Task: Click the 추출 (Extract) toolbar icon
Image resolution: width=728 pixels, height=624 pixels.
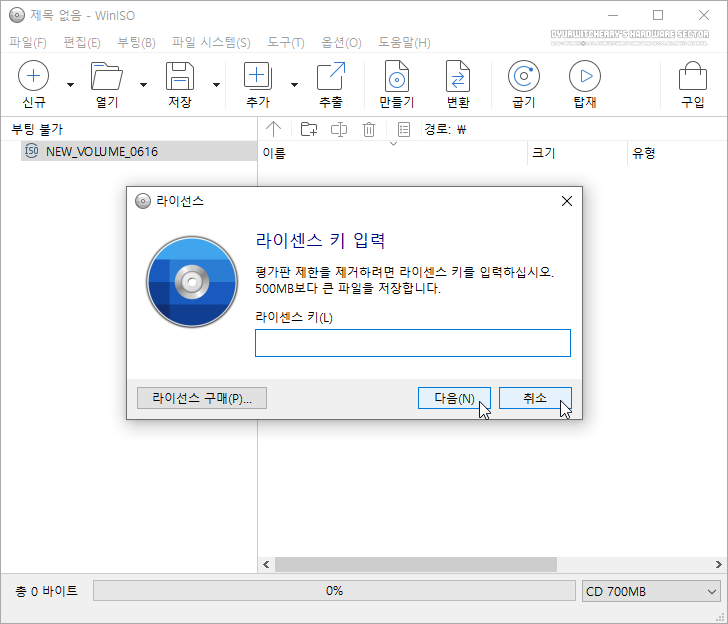Action: (331, 76)
